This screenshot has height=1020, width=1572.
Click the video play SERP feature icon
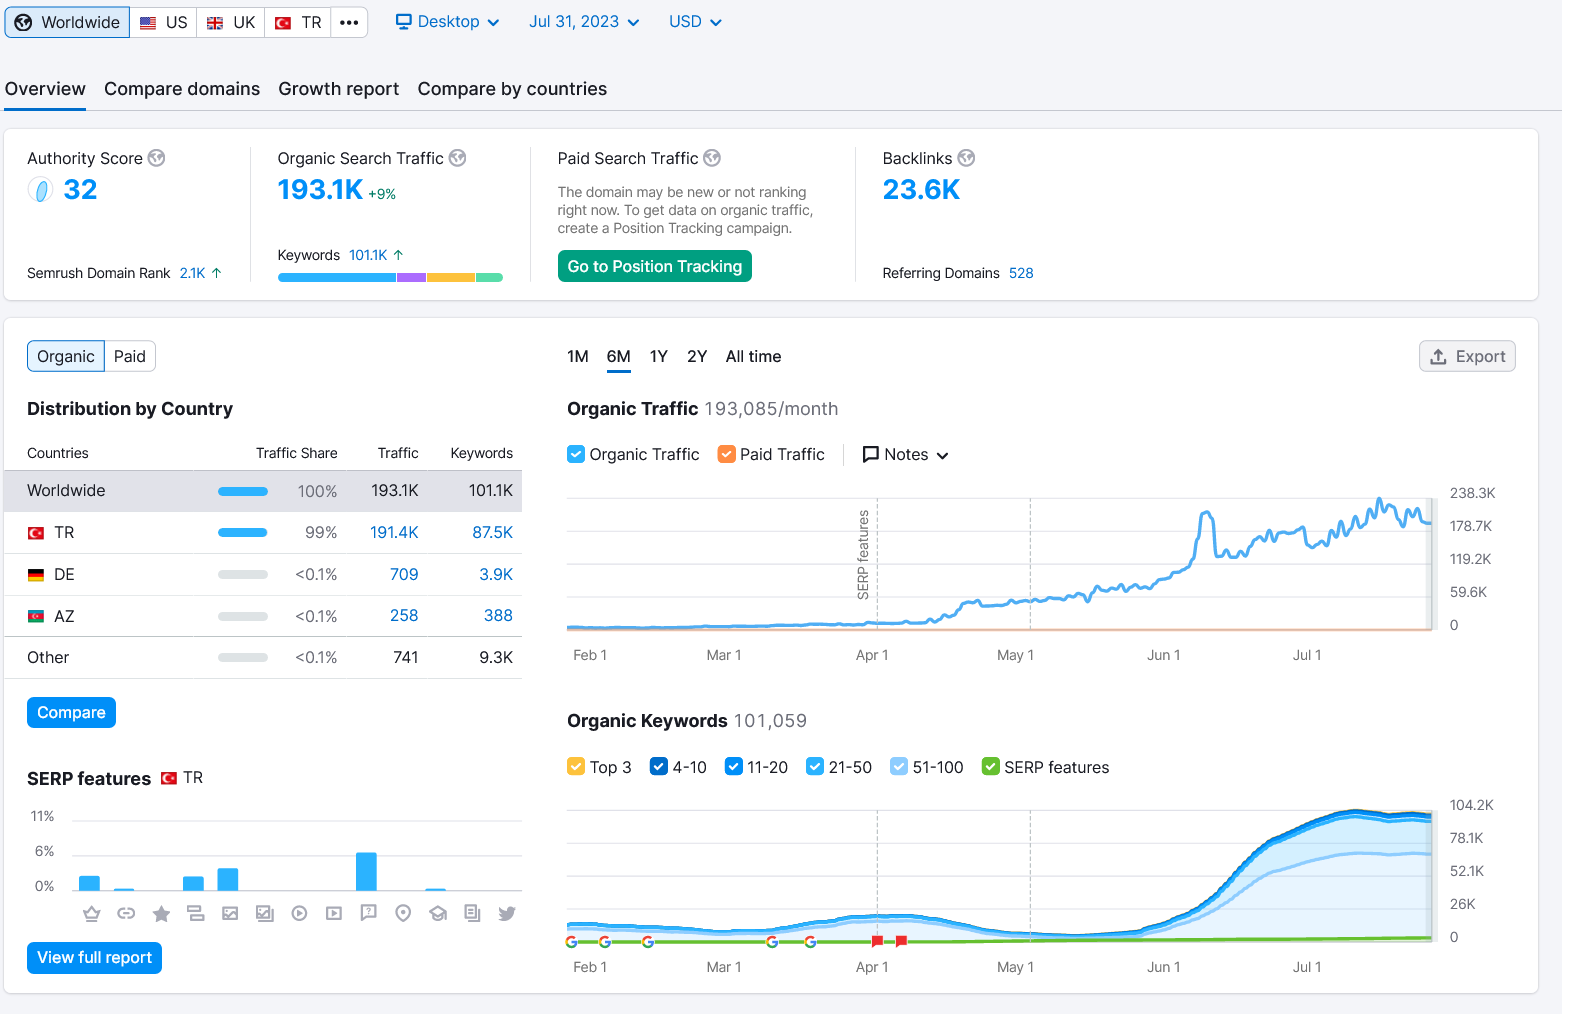point(299,913)
